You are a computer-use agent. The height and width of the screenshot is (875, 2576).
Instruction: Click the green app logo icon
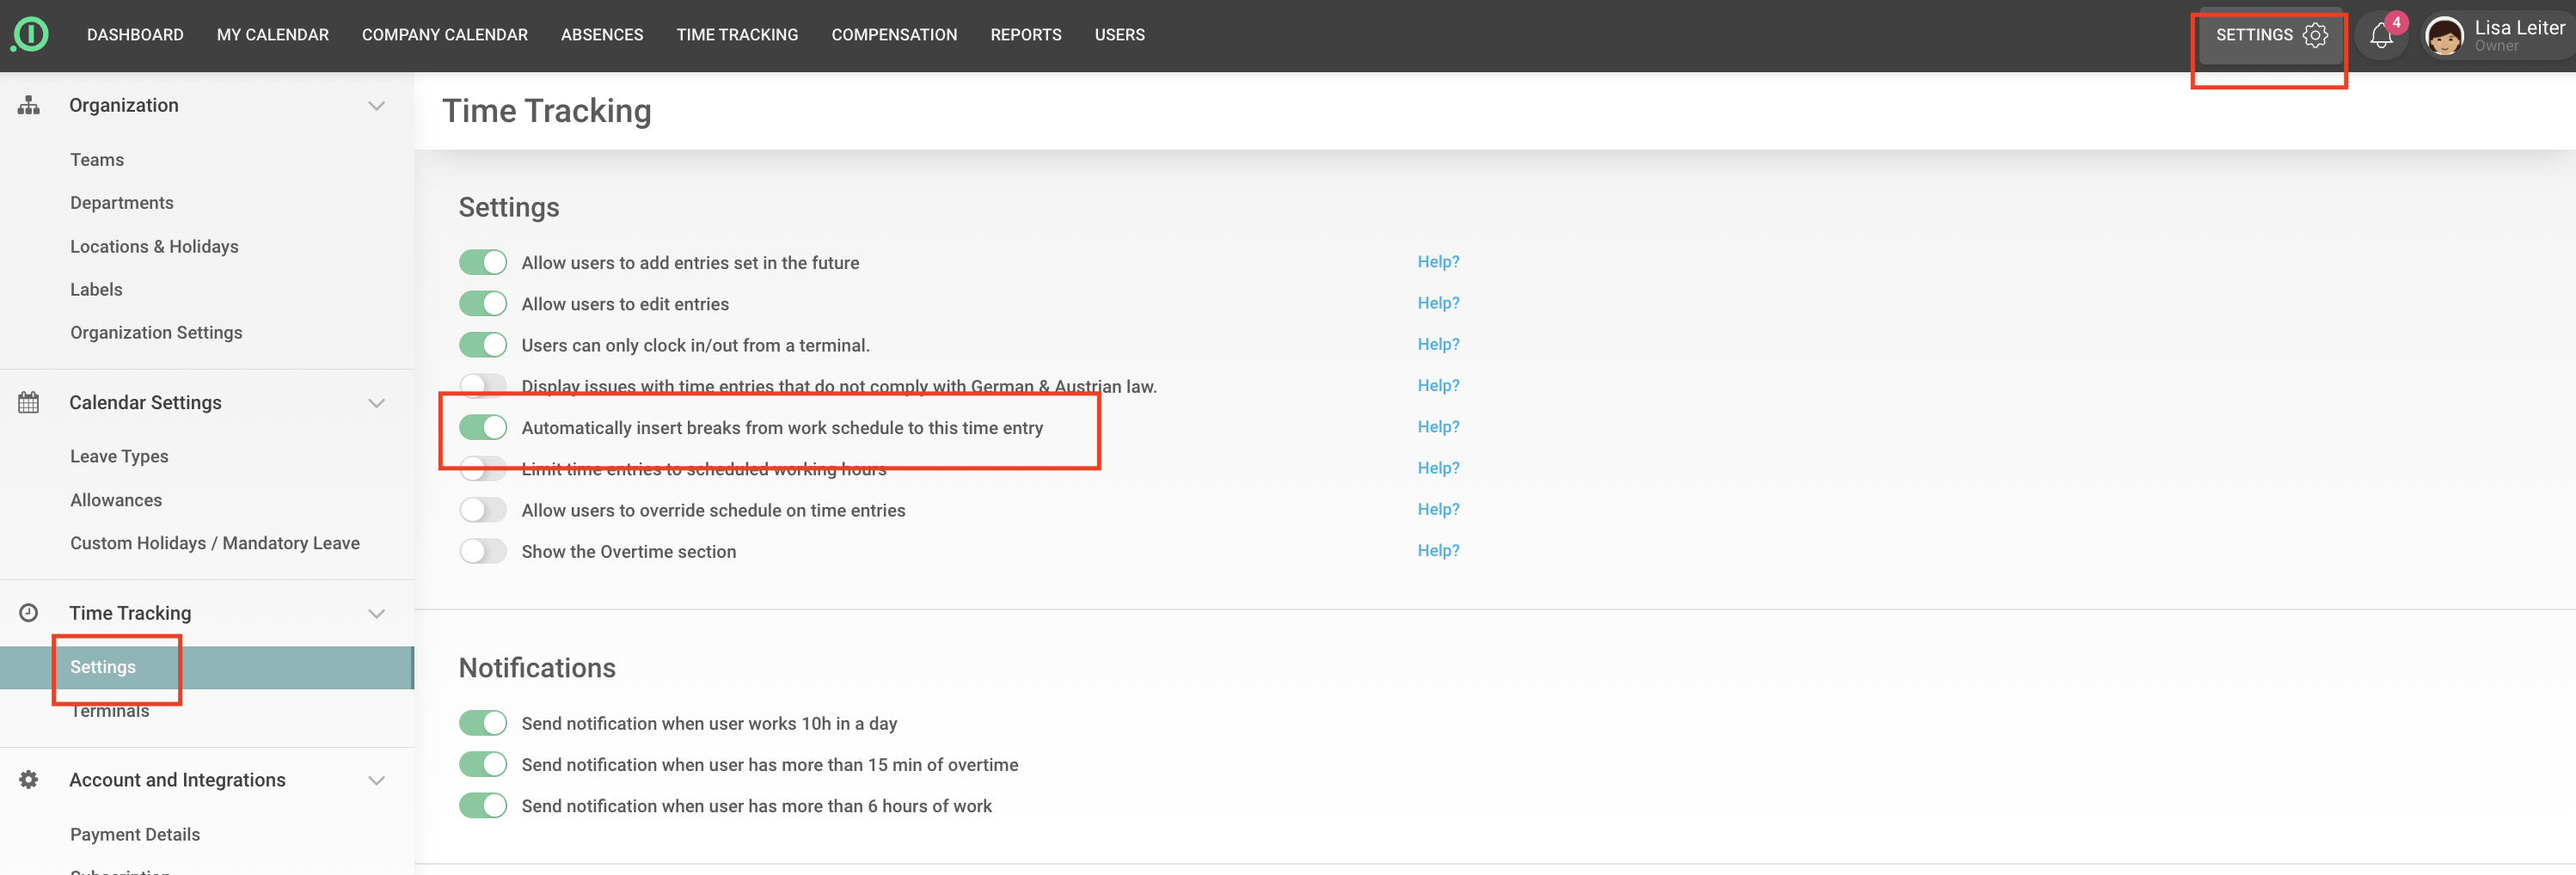30,35
